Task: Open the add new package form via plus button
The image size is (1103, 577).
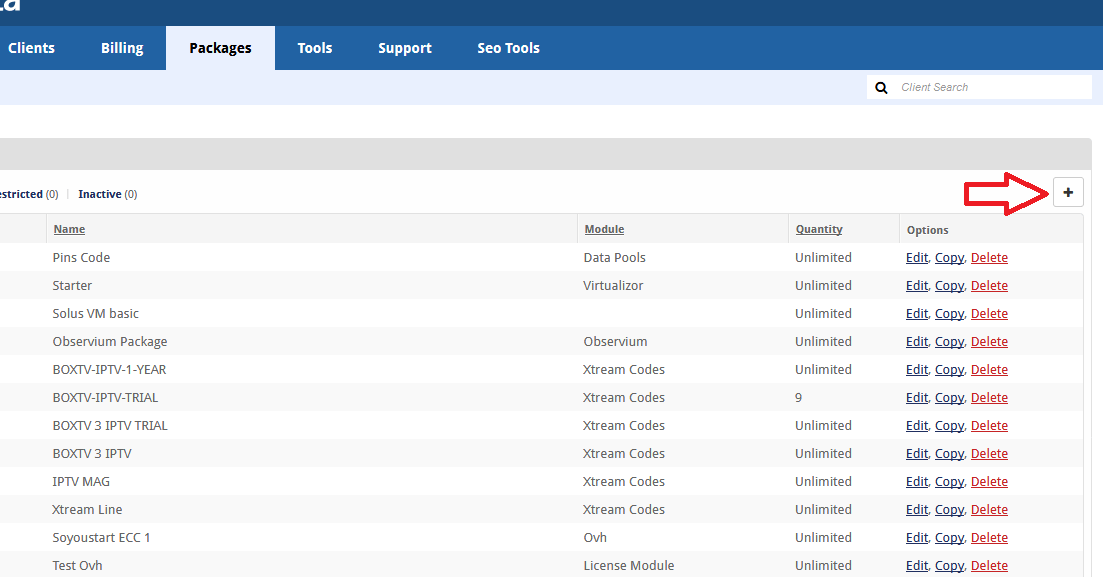Action: coord(1068,192)
